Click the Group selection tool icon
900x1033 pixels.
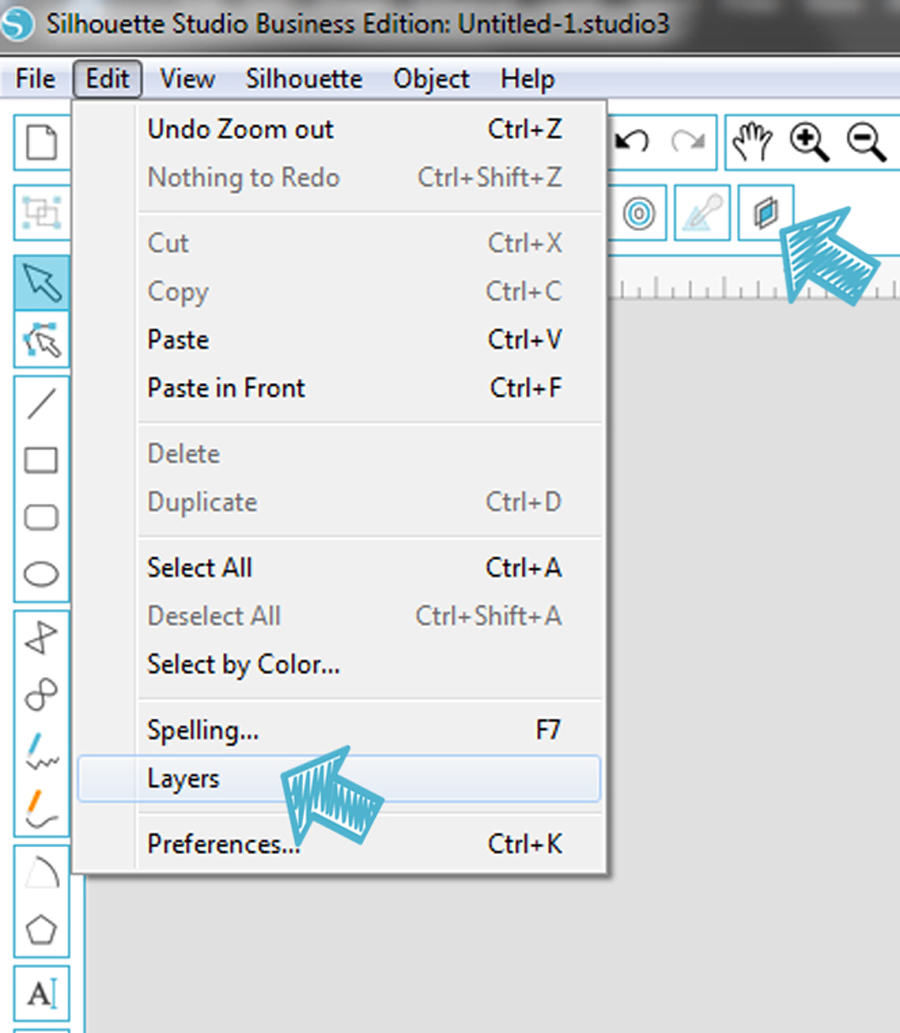point(42,213)
